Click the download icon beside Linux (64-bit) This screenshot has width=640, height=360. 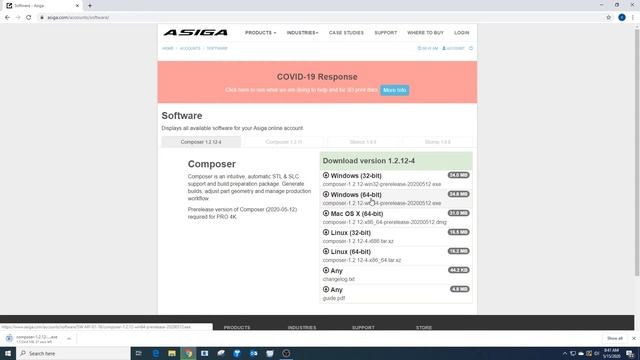click(x=326, y=251)
